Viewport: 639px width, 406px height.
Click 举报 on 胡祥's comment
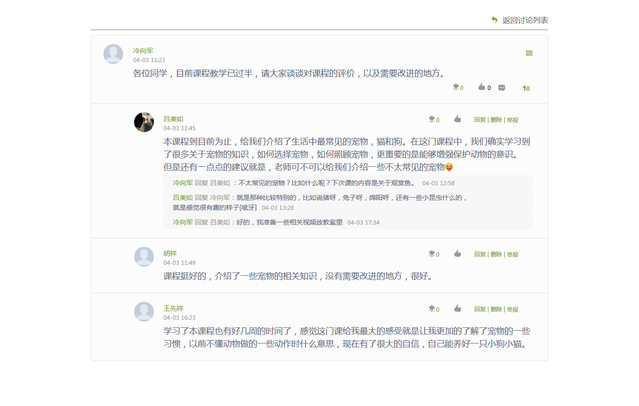pyautogui.click(x=512, y=254)
